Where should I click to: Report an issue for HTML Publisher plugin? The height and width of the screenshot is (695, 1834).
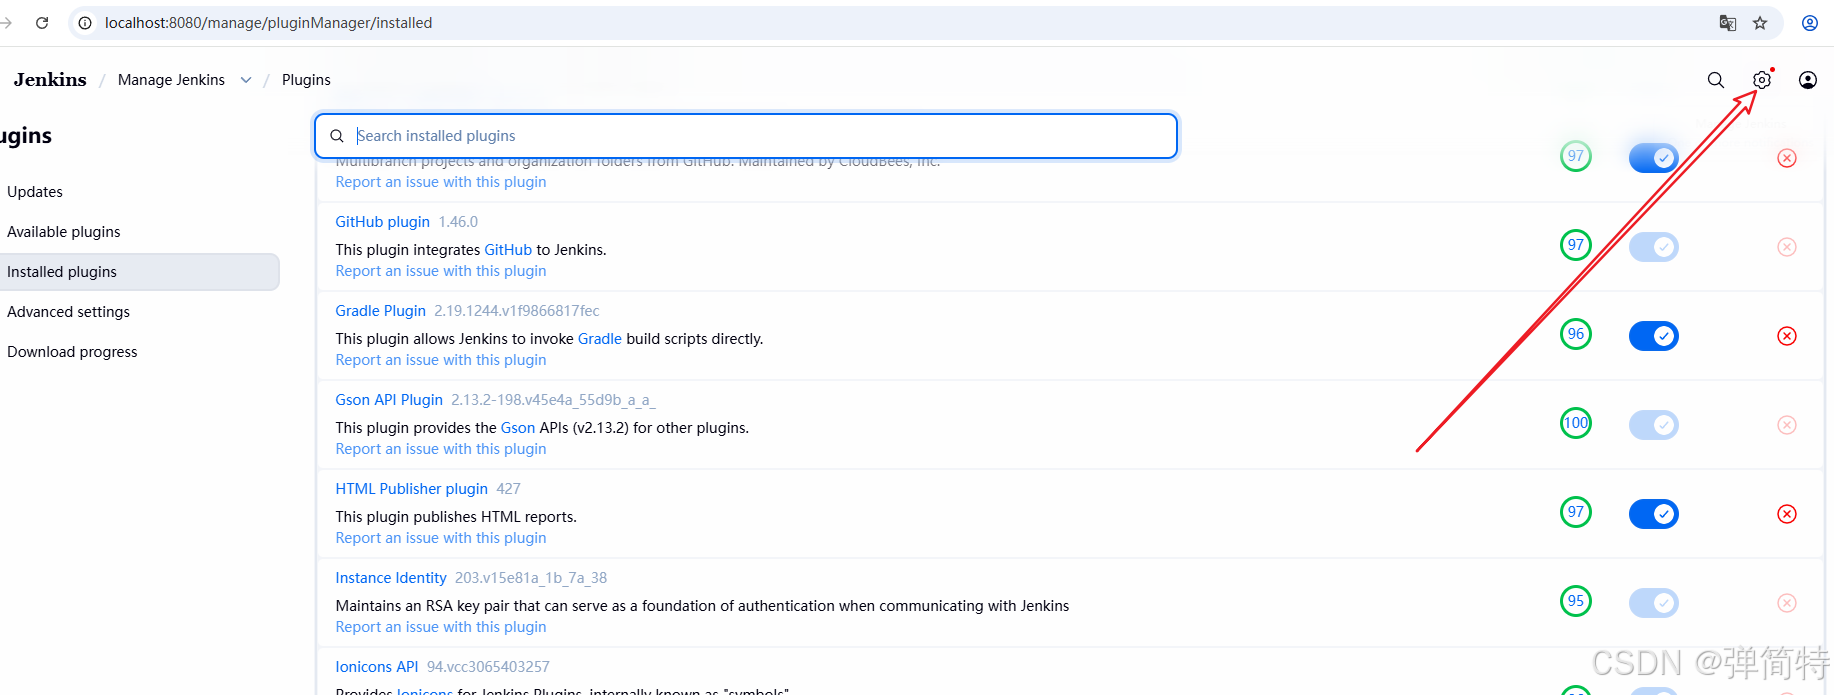pyautogui.click(x=441, y=538)
